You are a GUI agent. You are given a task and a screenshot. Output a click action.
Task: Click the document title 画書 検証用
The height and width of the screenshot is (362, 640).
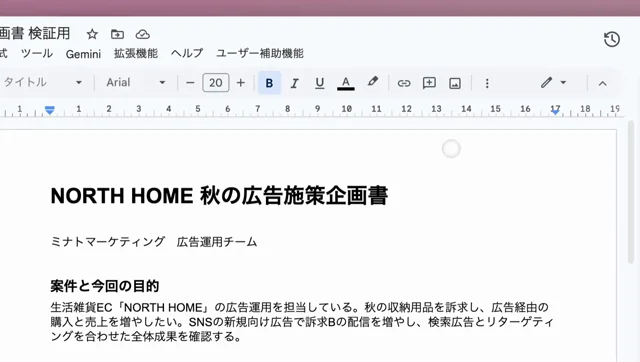(35, 33)
